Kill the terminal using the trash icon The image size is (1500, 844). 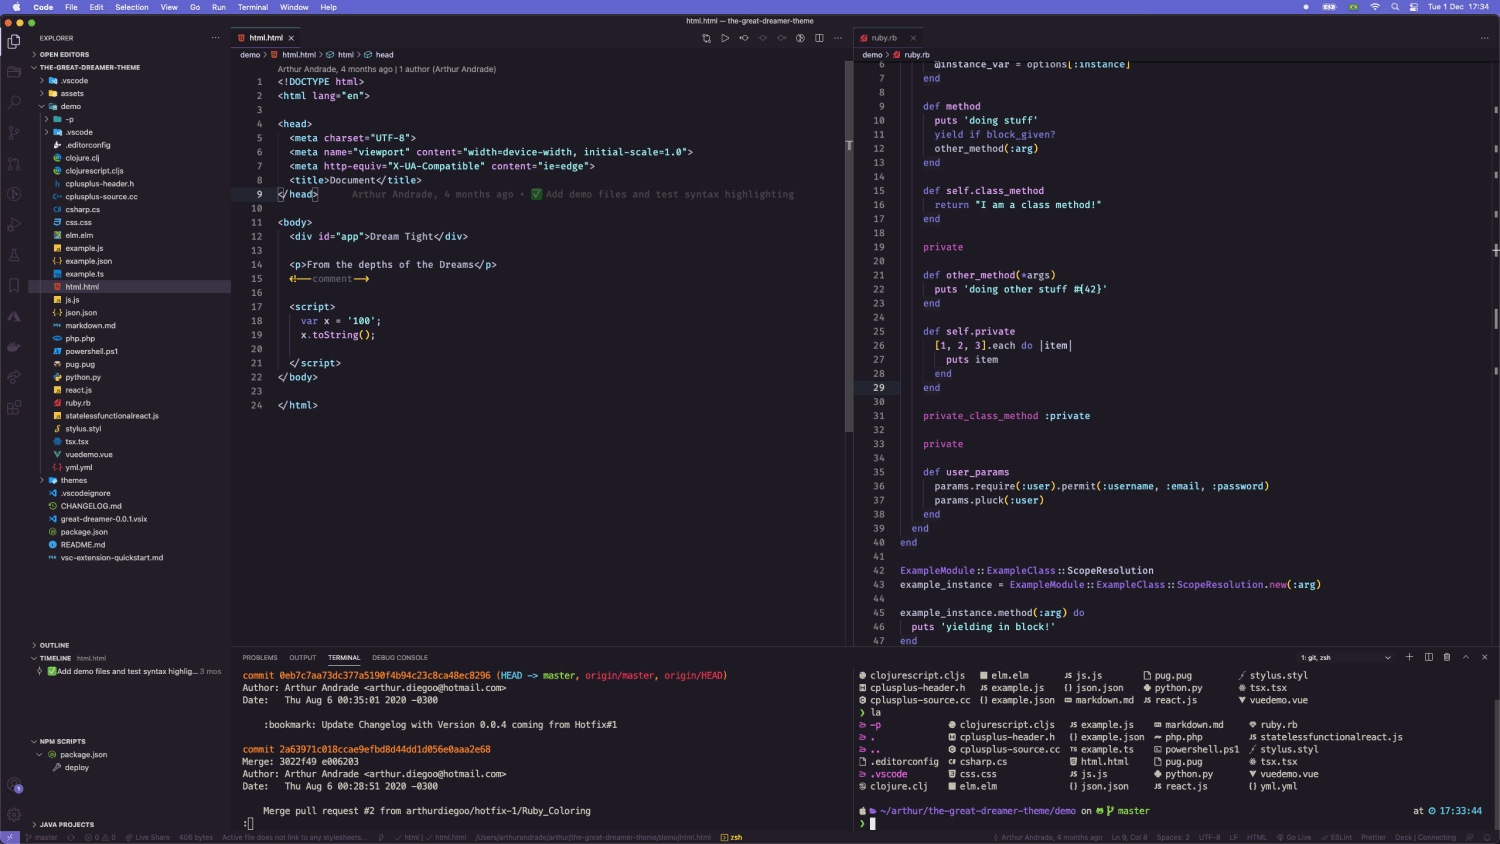1447,657
